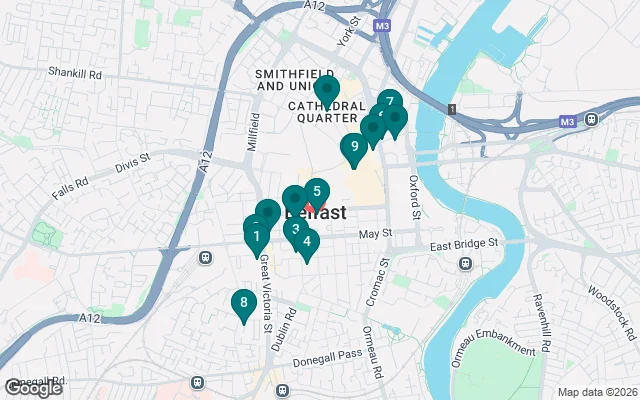Click the M3 shield on the eastern motorway
The image size is (640, 400).
568,121
